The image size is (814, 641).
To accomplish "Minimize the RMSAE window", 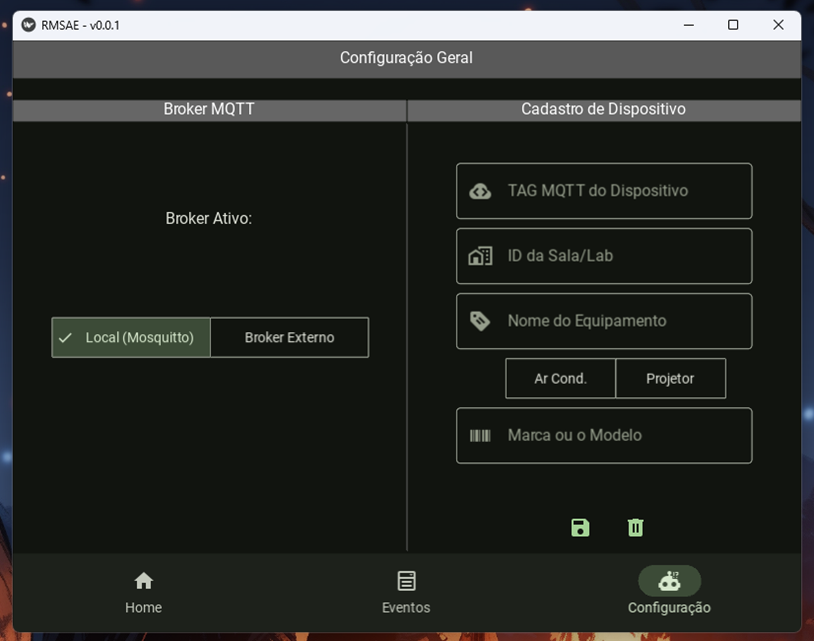I will (689, 25).
